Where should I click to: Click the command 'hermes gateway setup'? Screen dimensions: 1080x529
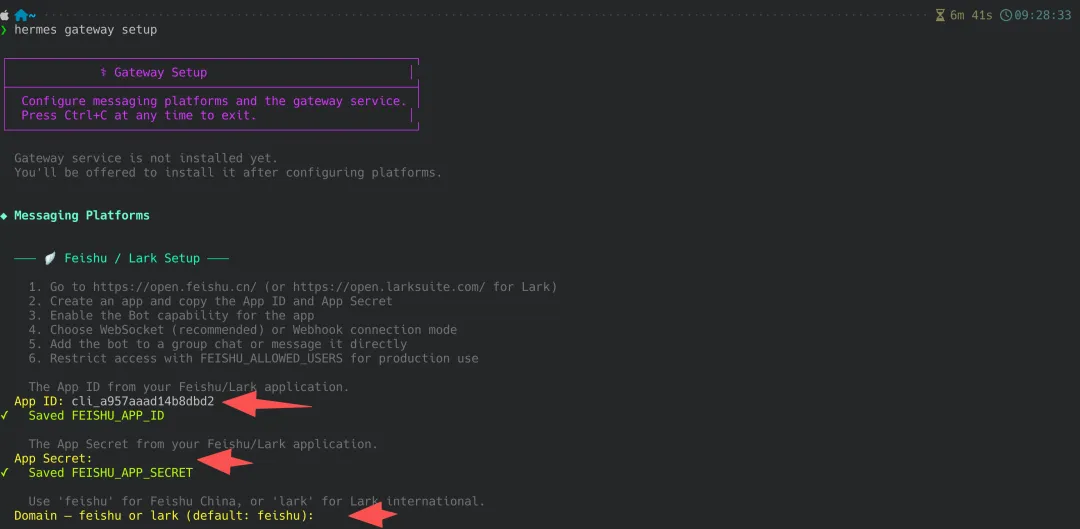click(85, 30)
